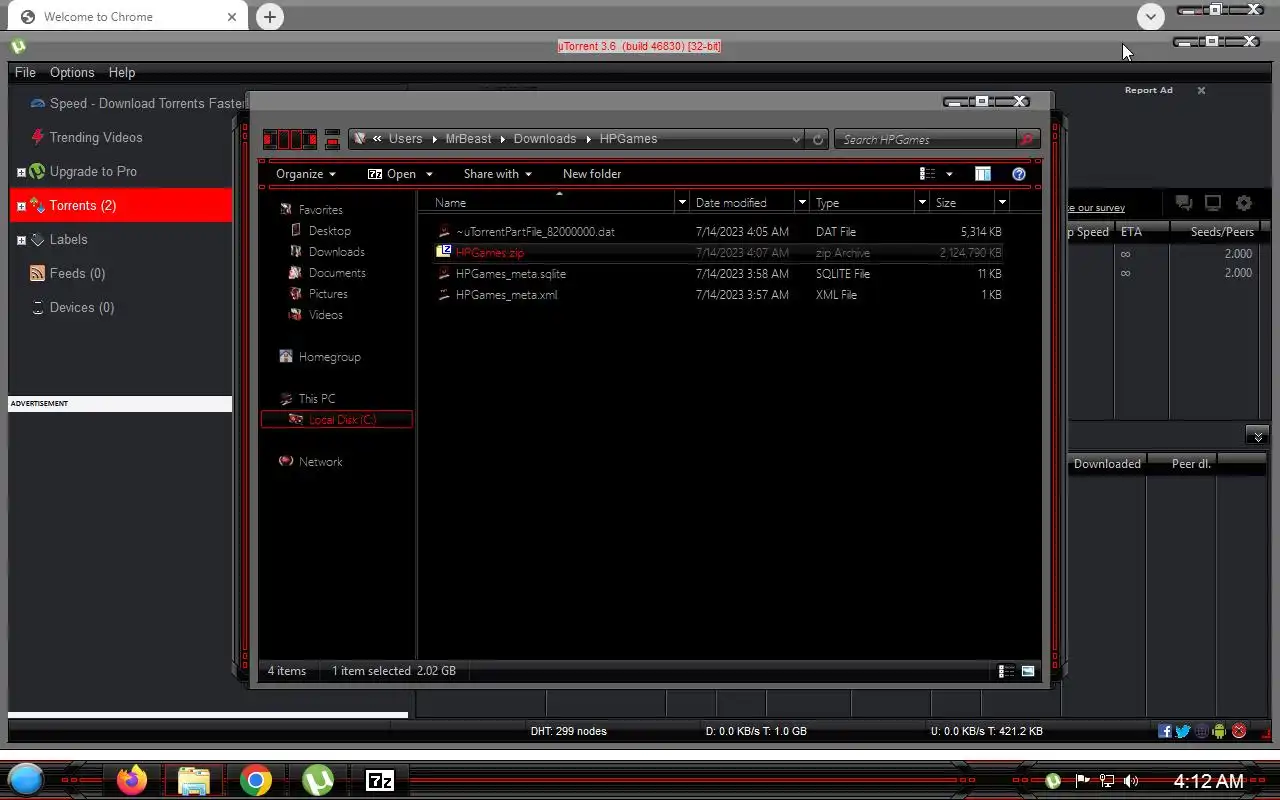Click the Explorer change view icon

tap(927, 174)
